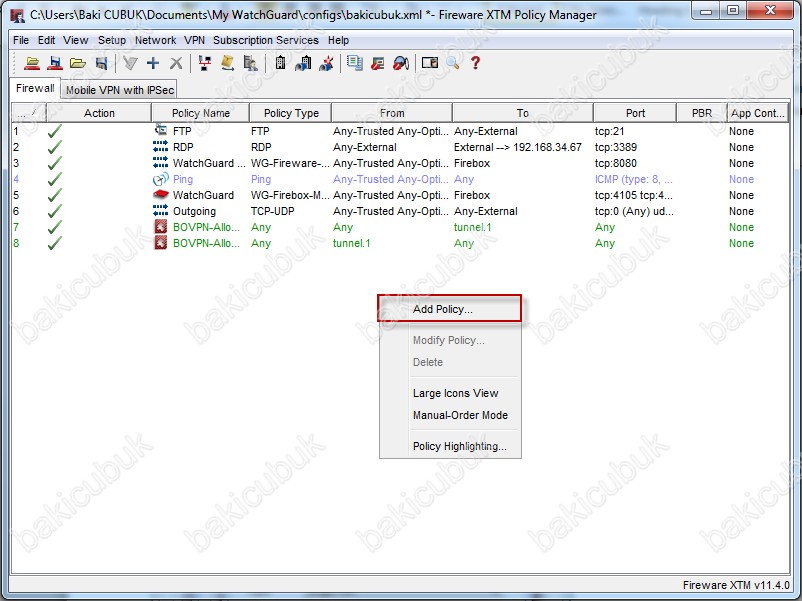This screenshot has height=601, width=802.
Task: Click the Save to Firebox floppy toolbar icon
Action: point(55,63)
